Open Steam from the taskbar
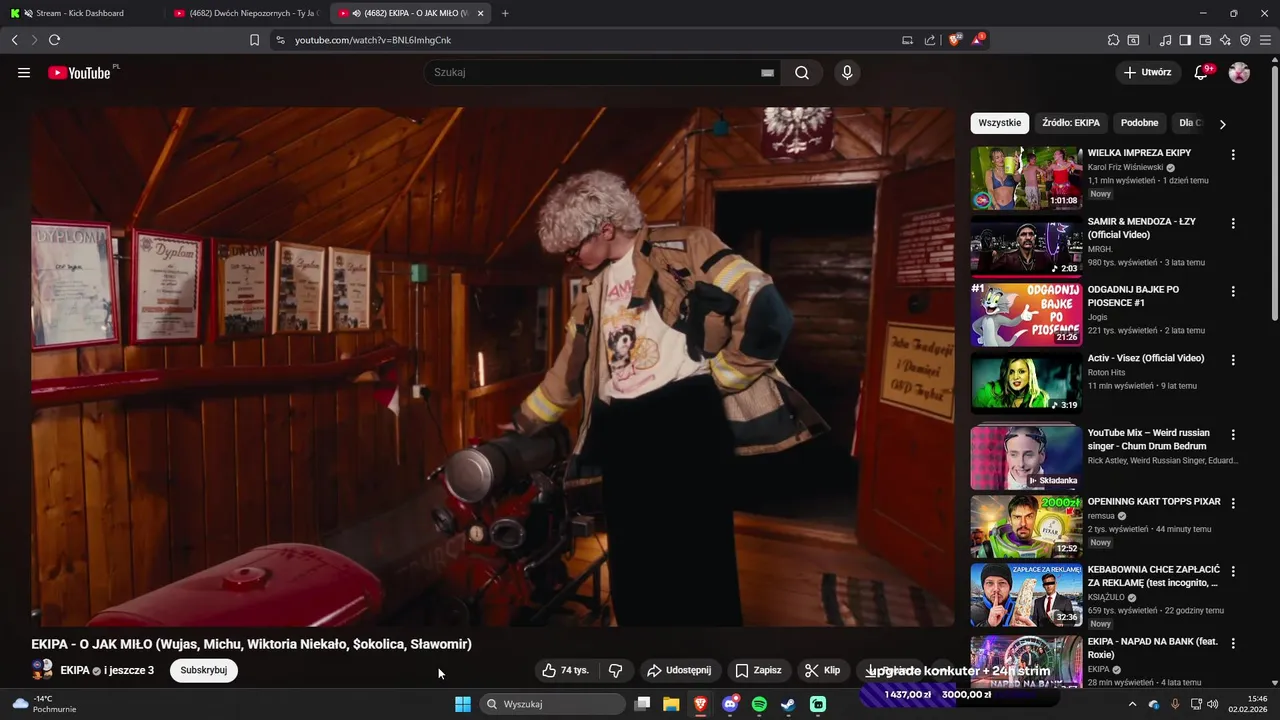The width and height of the screenshot is (1280, 720). [788, 704]
